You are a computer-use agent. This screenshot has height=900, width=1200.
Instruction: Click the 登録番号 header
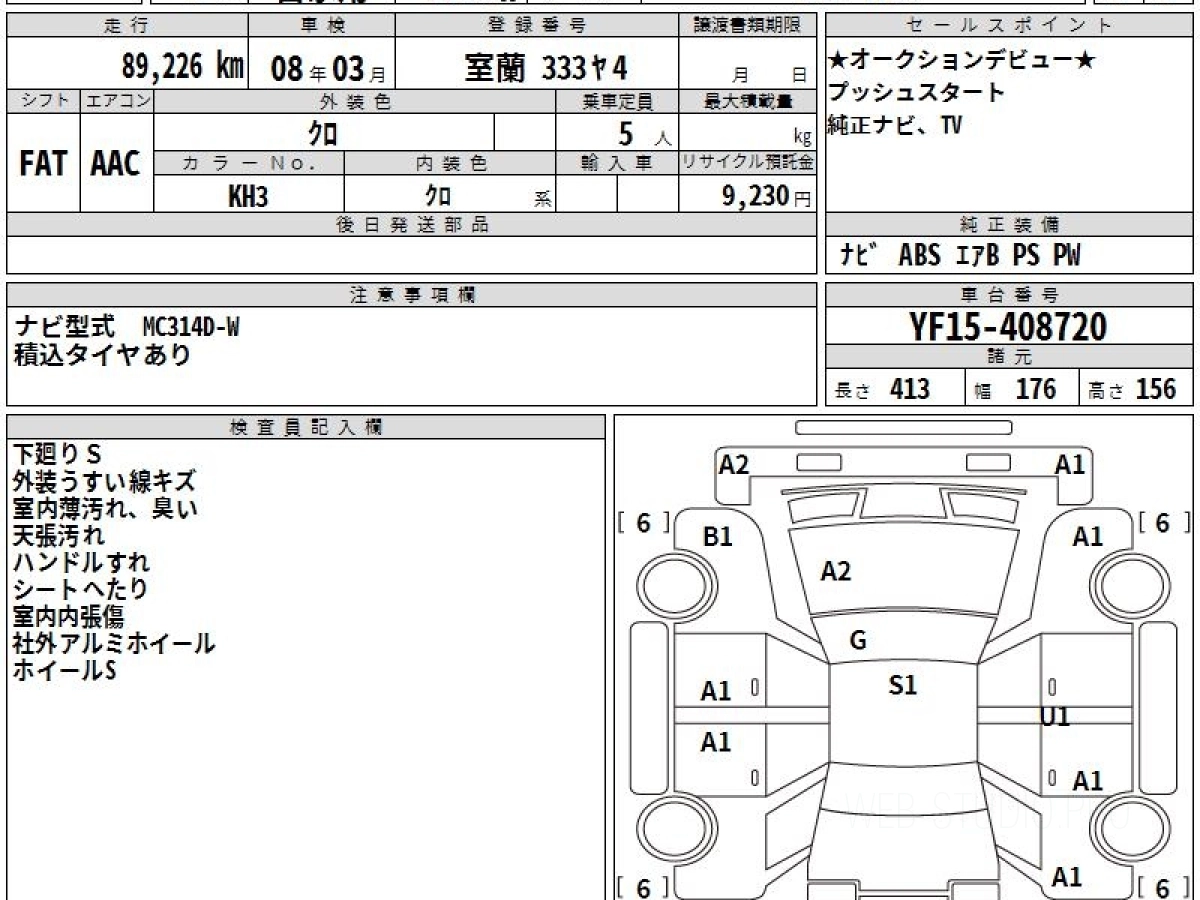(537, 26)
